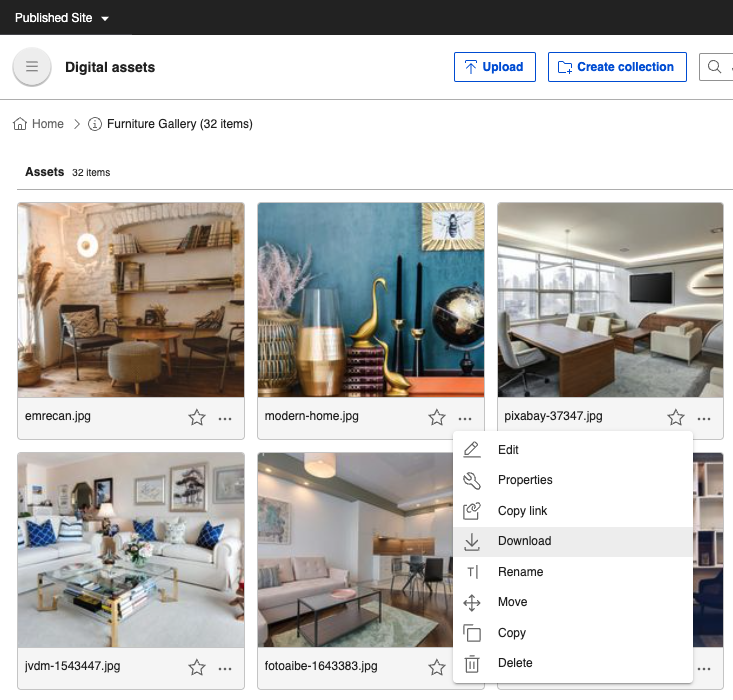
Task: Click the fotoaibe-1643383.jpg file name
Action: coord(321,666)
